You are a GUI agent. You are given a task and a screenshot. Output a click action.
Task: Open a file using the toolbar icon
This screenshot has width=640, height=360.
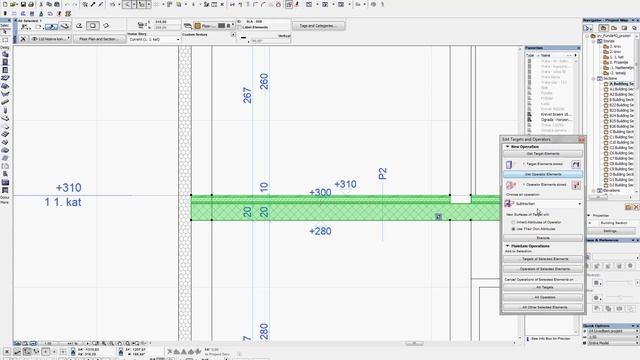click(x=13, y=4)
